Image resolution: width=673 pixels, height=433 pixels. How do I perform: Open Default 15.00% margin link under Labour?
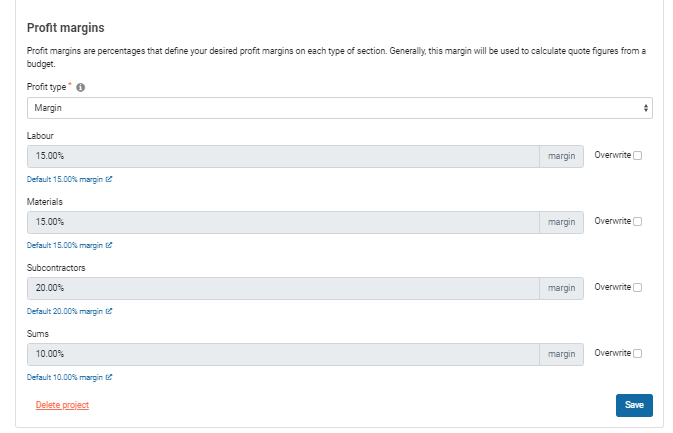(65, 179)
